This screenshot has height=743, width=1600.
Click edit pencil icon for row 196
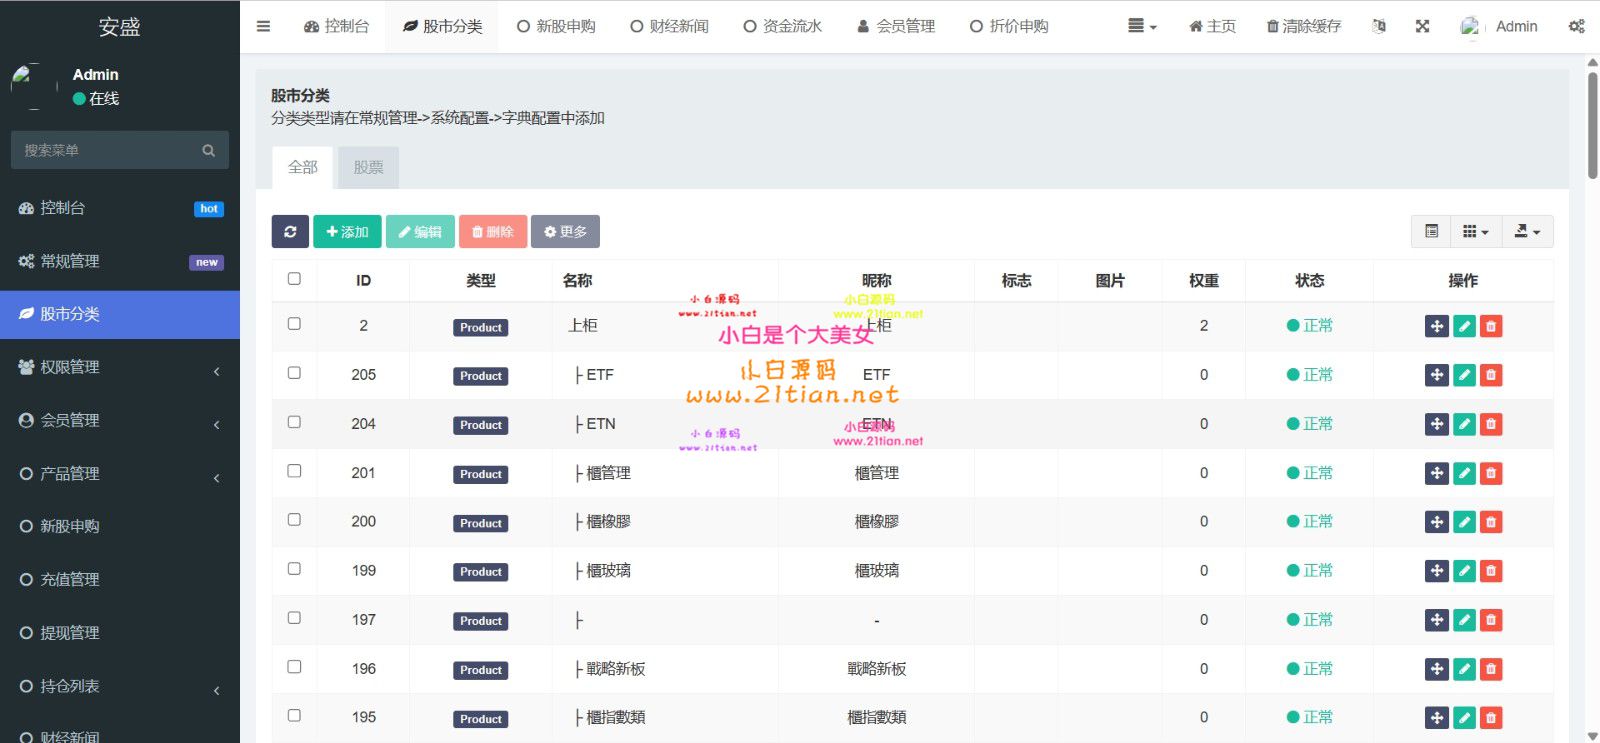point(1464,669)
